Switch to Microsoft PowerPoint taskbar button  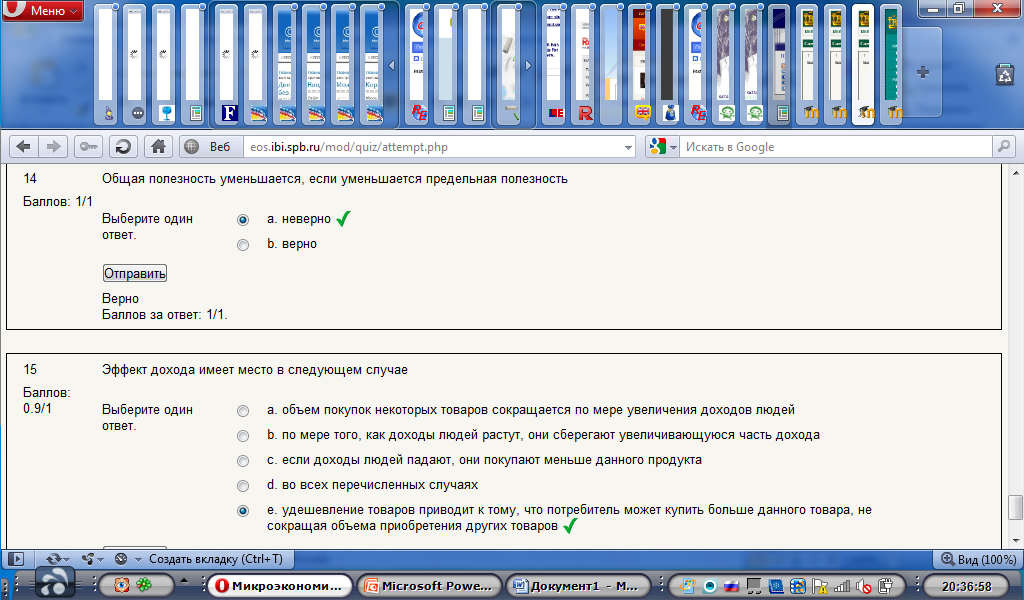[430, 586]
